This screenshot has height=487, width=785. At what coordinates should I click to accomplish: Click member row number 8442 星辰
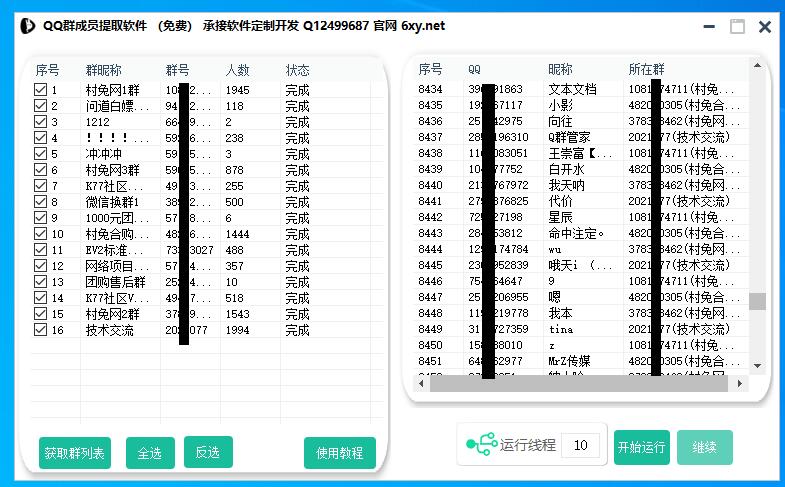point(431,217)
